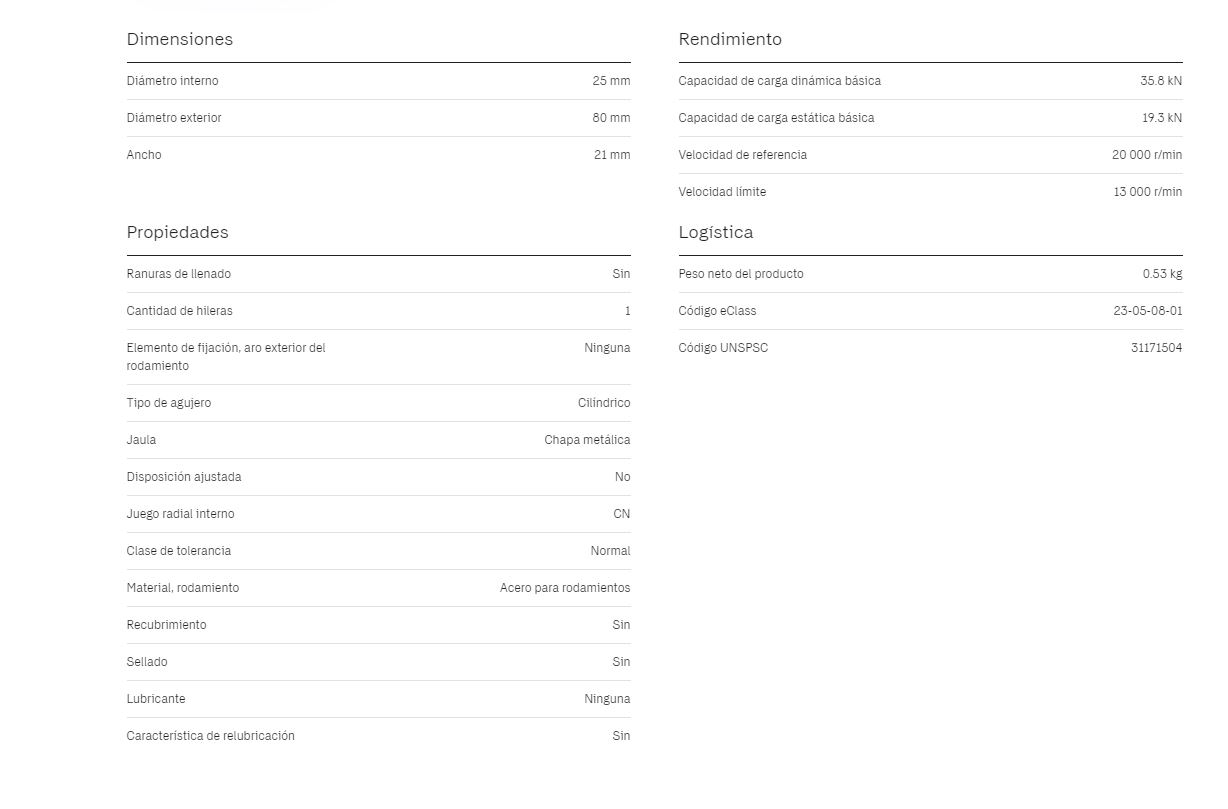Viewport: 1228px width, 809px height.
Task: Click the Clase de tolerancia label
Action: point(179,551)
